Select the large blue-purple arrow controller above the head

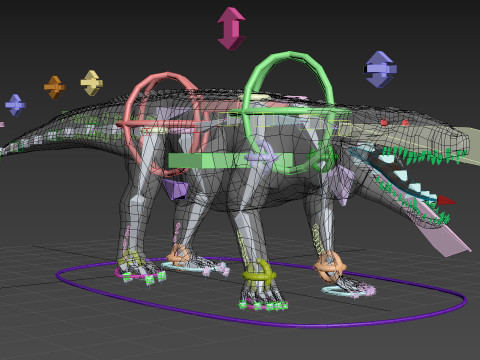pyautogui.click(x=380, y=69)
